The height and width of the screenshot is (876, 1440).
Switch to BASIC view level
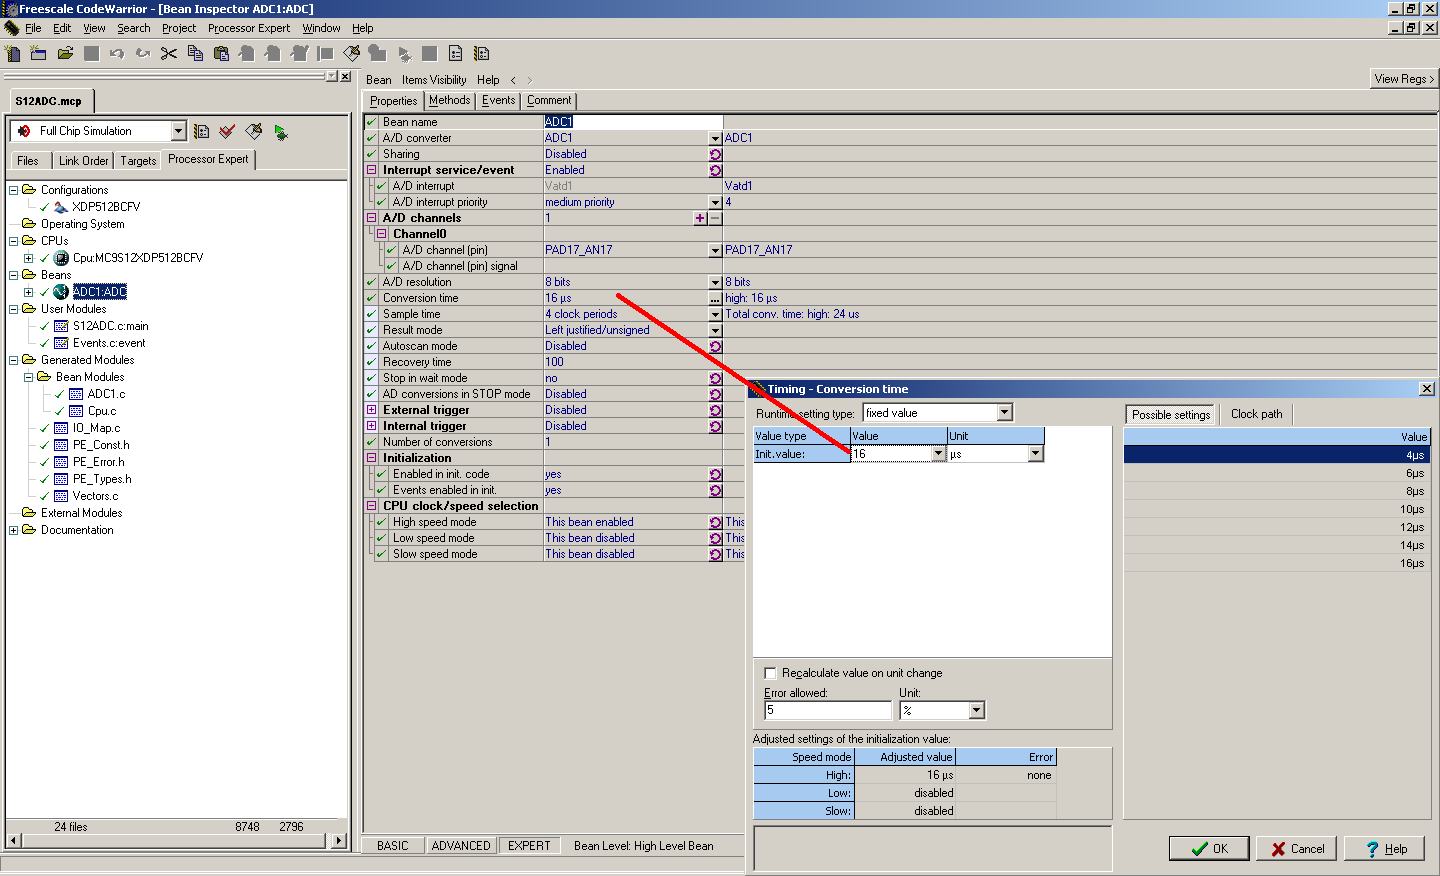pyautogui.click(x=393, y=846)
